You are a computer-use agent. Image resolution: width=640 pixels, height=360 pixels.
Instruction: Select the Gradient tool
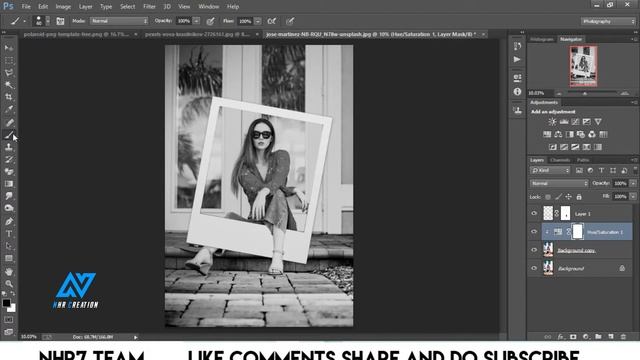tap(9, 184)
